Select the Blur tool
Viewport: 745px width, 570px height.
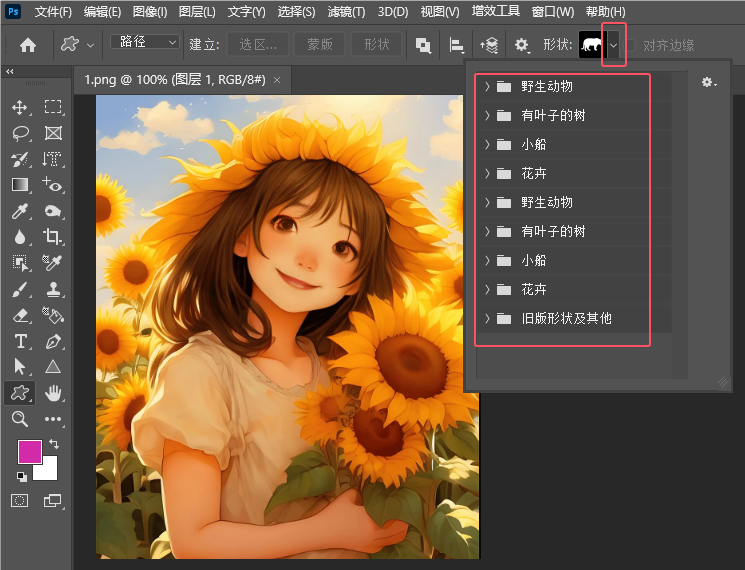point(19,237)
